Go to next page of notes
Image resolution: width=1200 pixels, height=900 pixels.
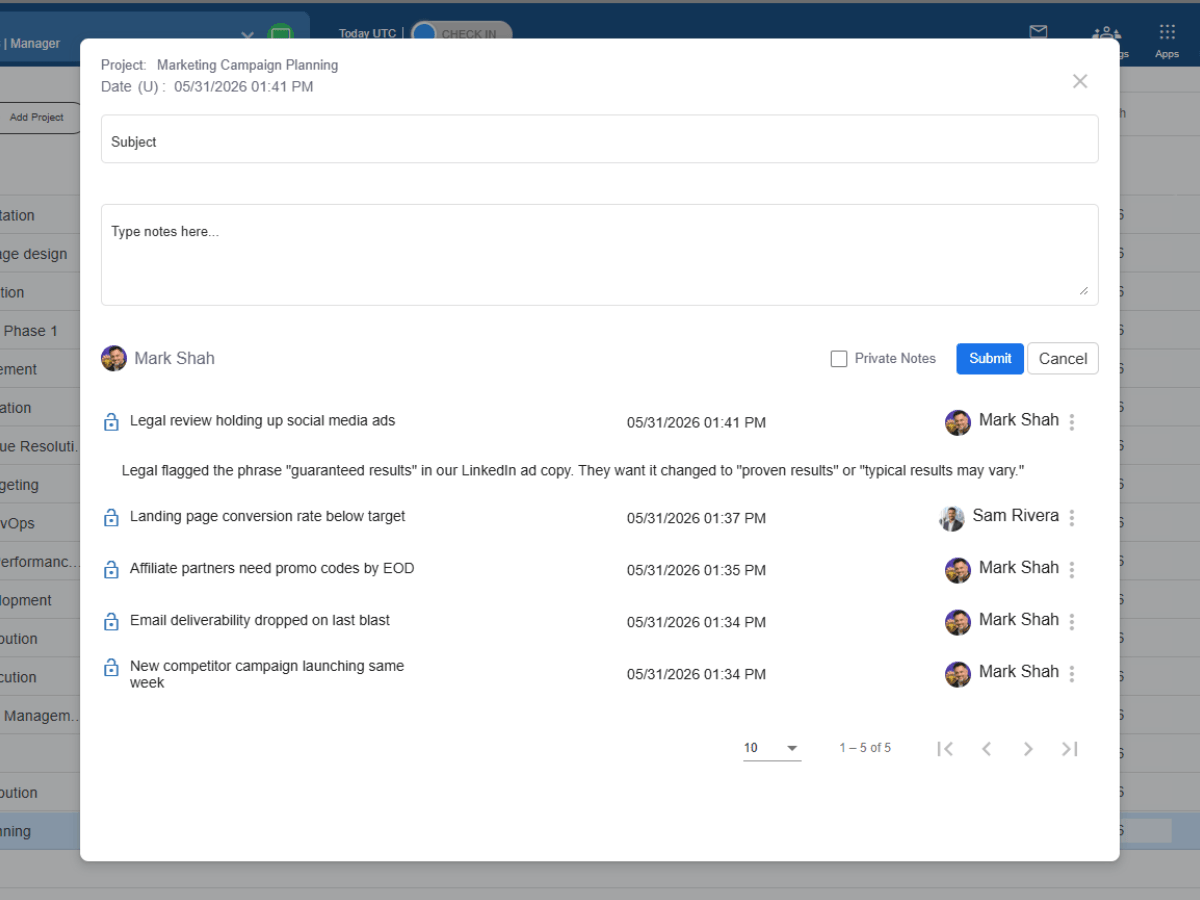click(x=1028, y=749)
